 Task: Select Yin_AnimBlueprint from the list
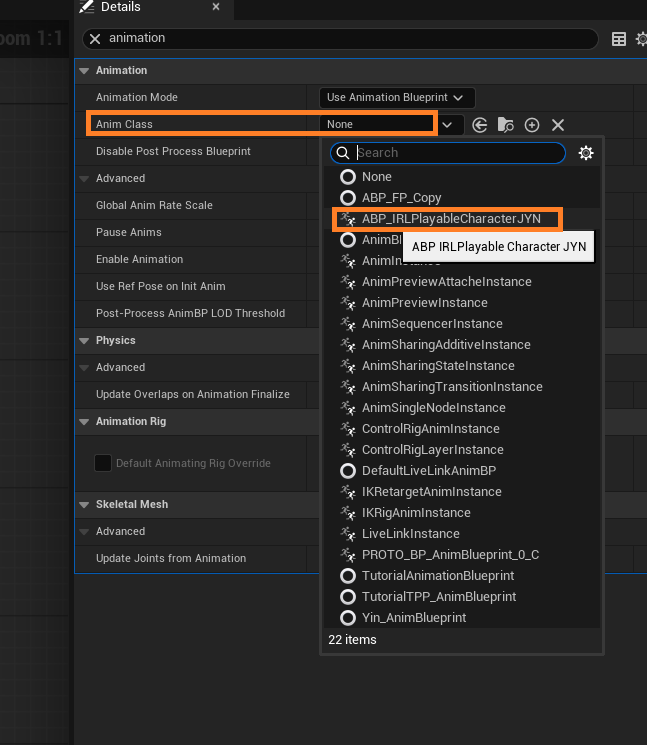[413, 618]
